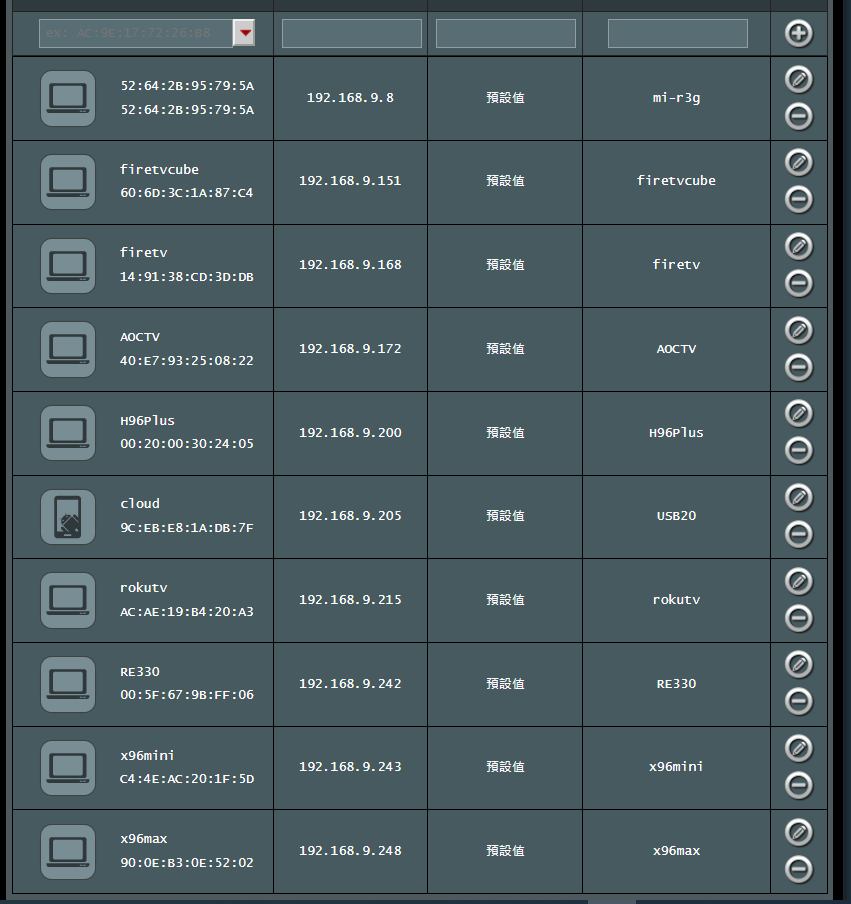Click the empty DNS server input field

click(x=505, y=33)
